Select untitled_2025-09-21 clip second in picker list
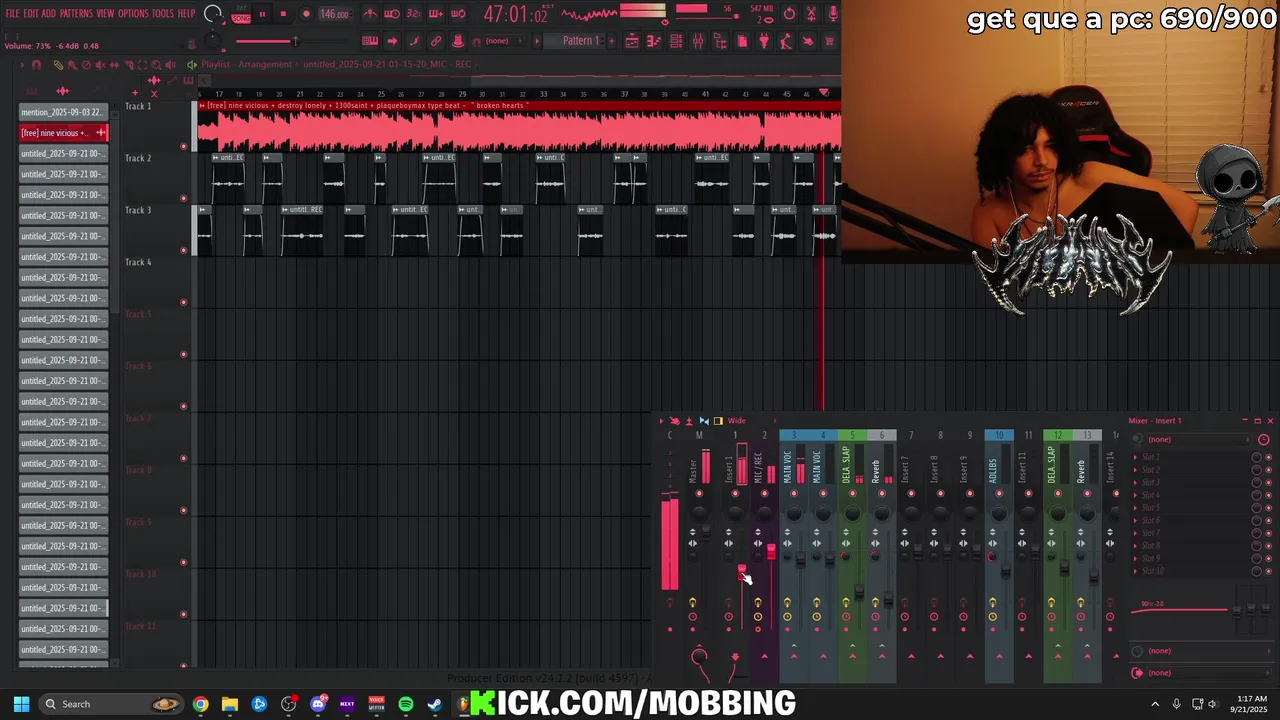1280x720 pixels. pyautogui.click(x=63, y=174)
